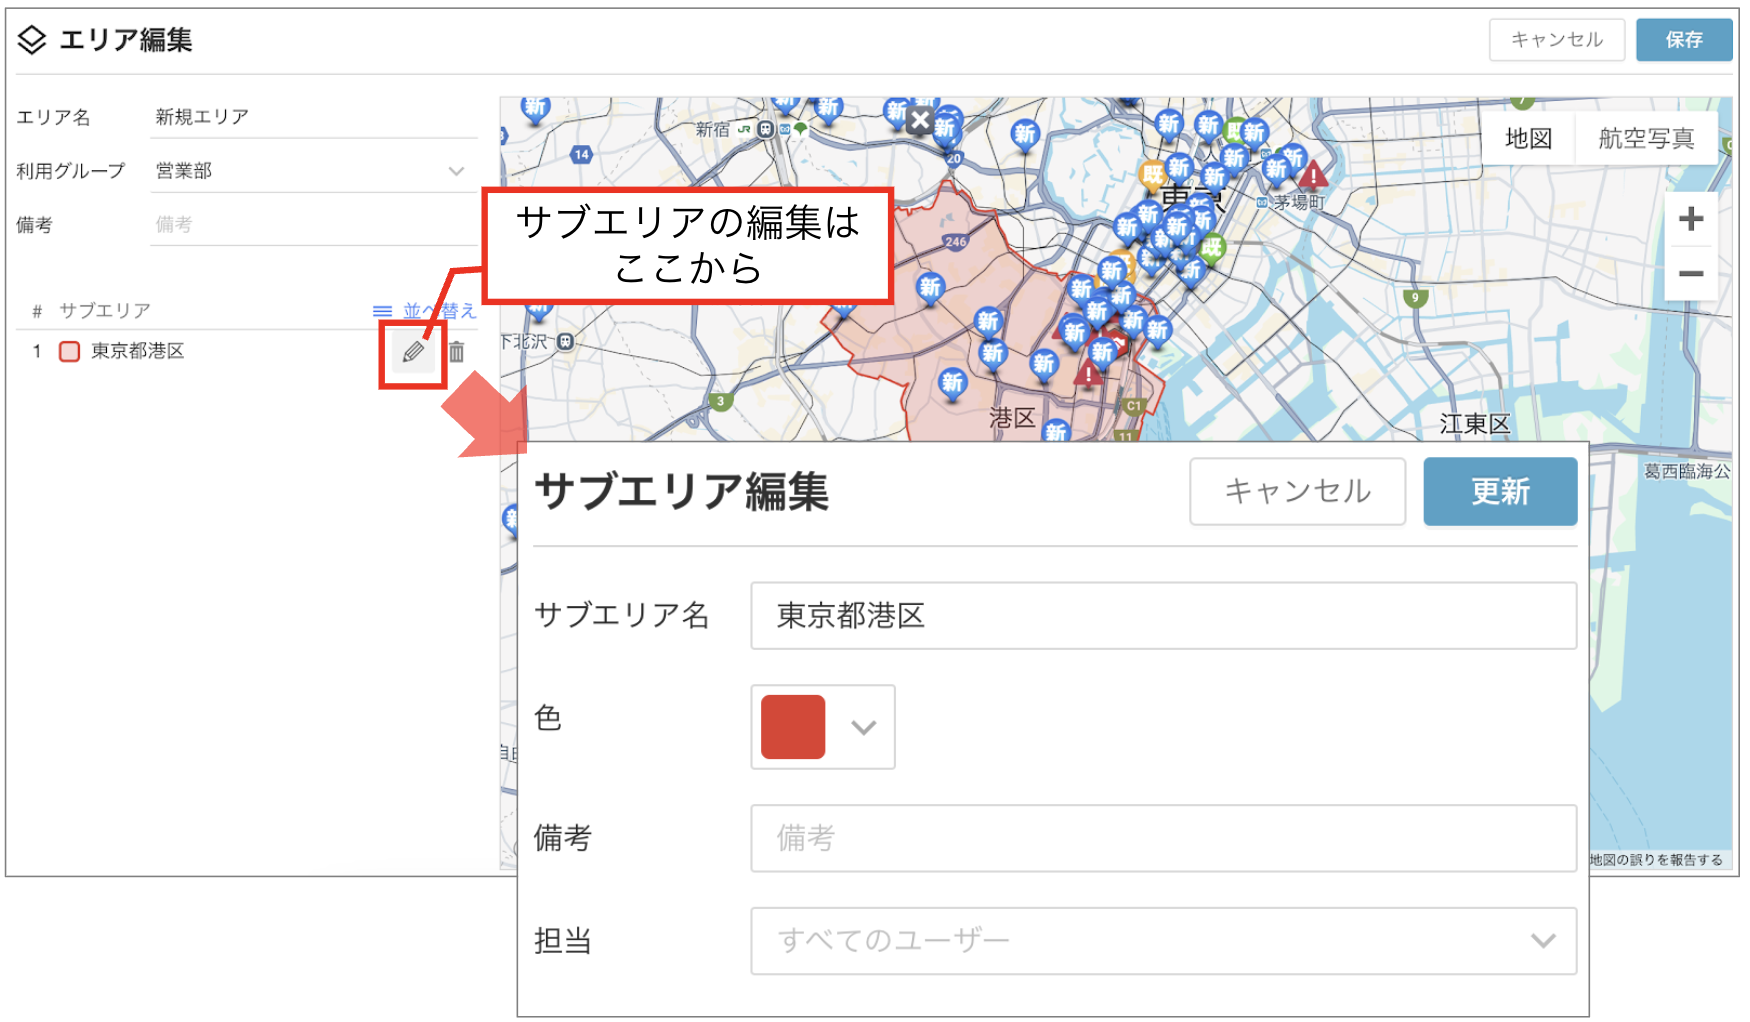The image size is (1750, 1022).
Task: Click the 地図の誤りを報告する link
Action: point(1655,860)
